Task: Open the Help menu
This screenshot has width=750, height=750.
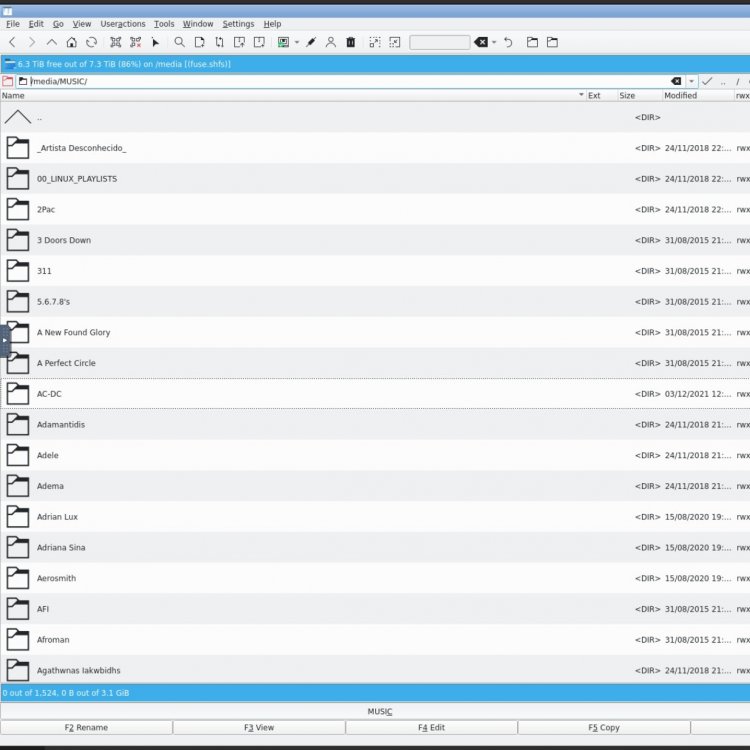Action: pyautogui.click(x=272, y=24)
